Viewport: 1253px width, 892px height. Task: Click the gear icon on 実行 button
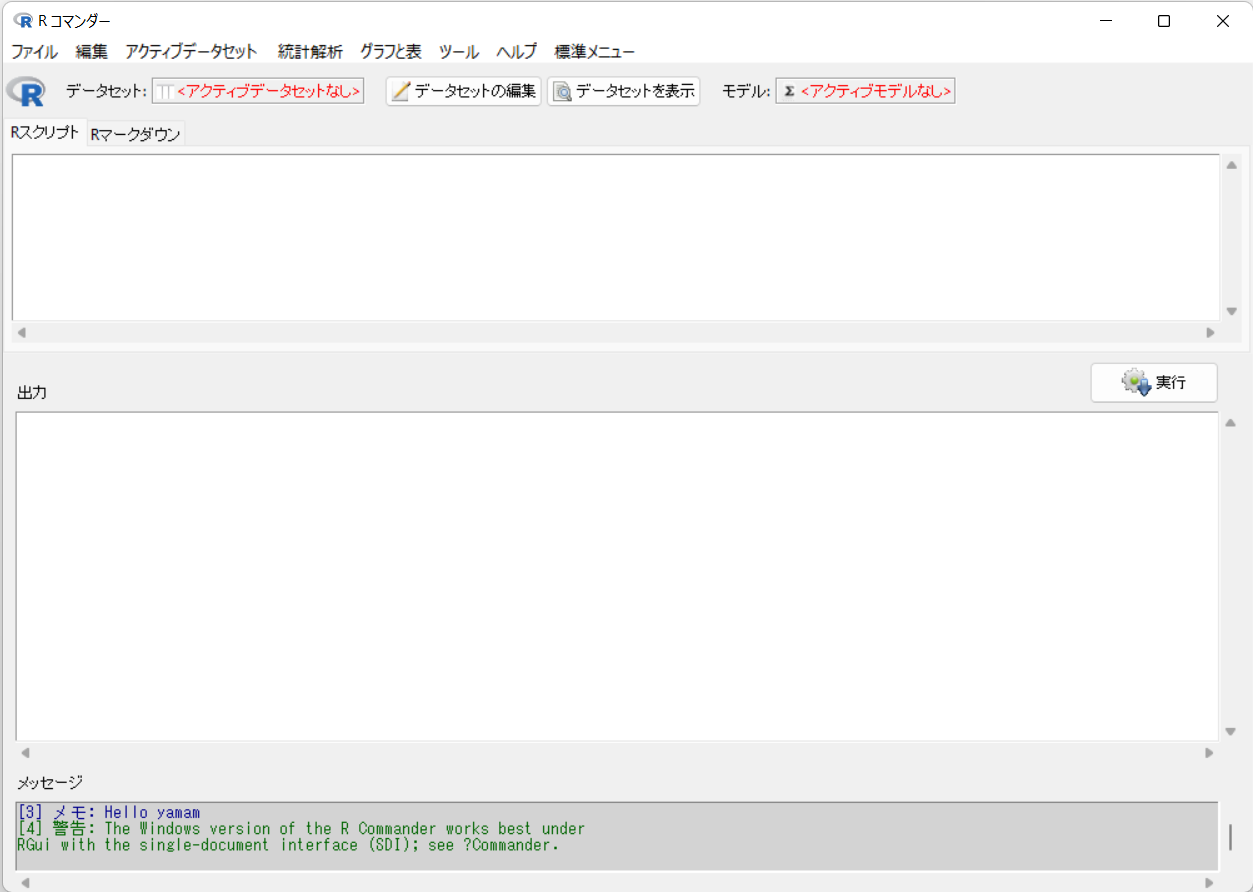pos(1136,383)
